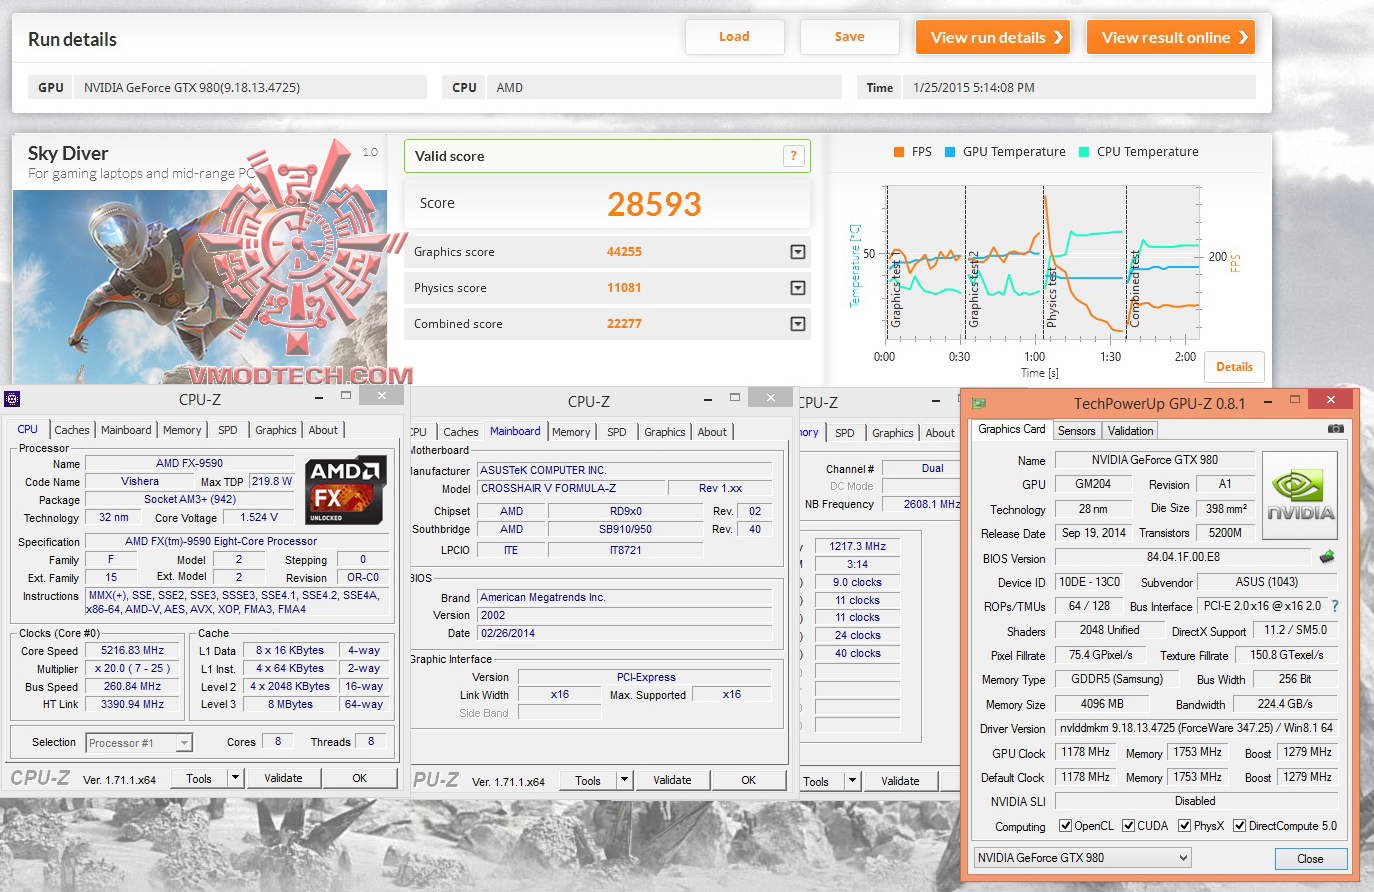Click the Core Voltage value 1.524 V

tap(259, 517)
